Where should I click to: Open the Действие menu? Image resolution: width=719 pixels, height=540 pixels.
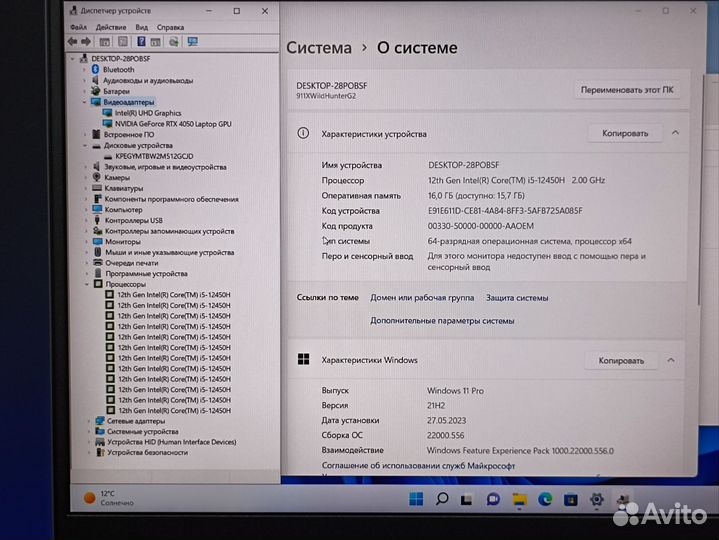pyautogui.click(x=111, y=27)
